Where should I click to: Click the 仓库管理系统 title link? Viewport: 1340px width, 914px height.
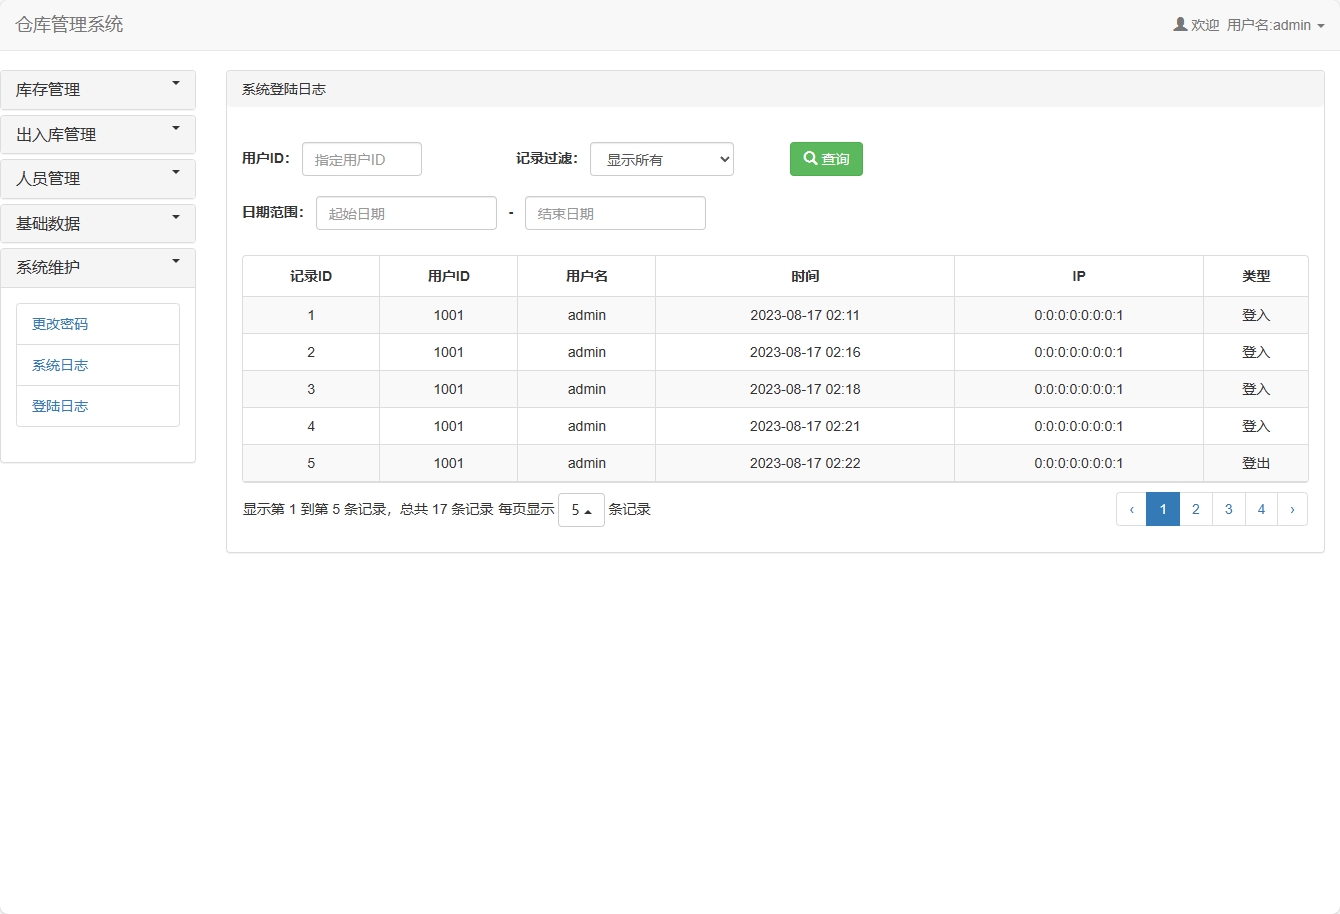(69, 24)
